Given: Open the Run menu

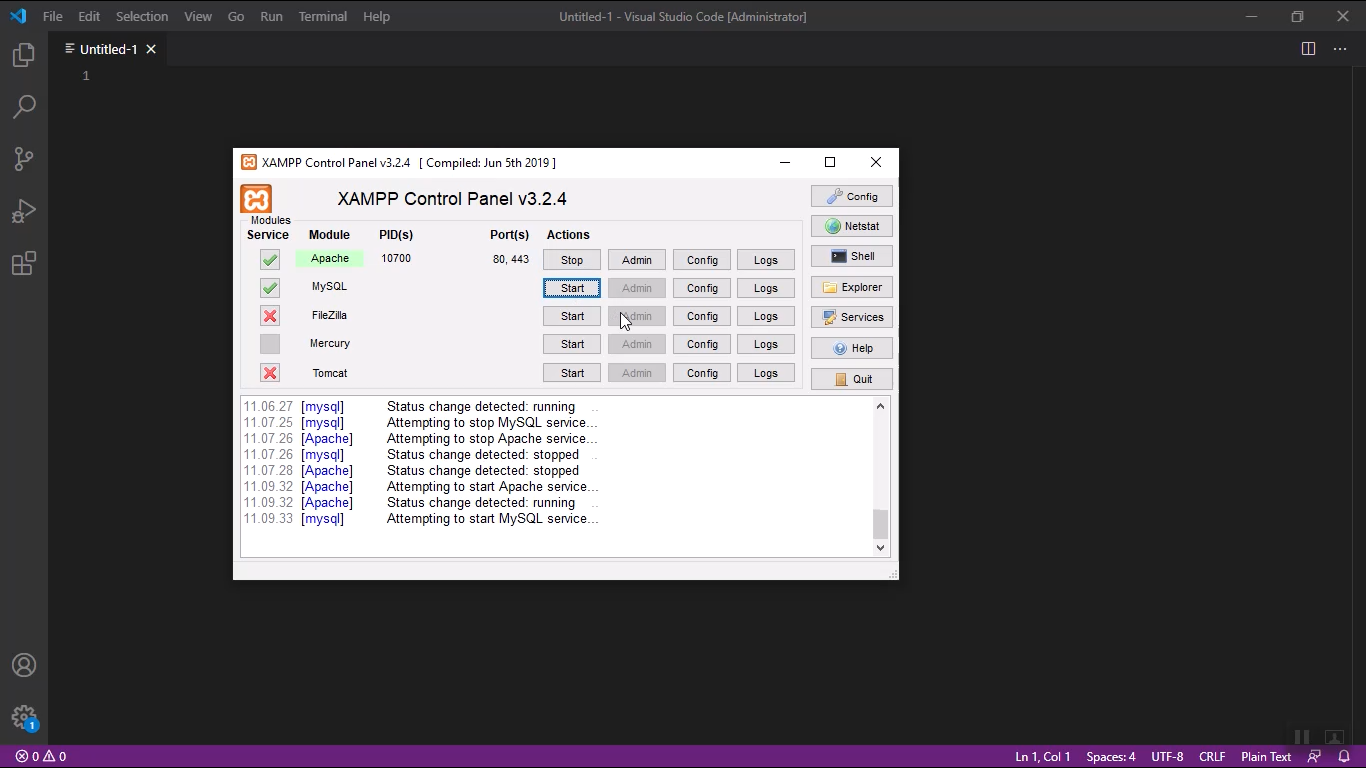Looking at the screenshot, I should point(271,16).
